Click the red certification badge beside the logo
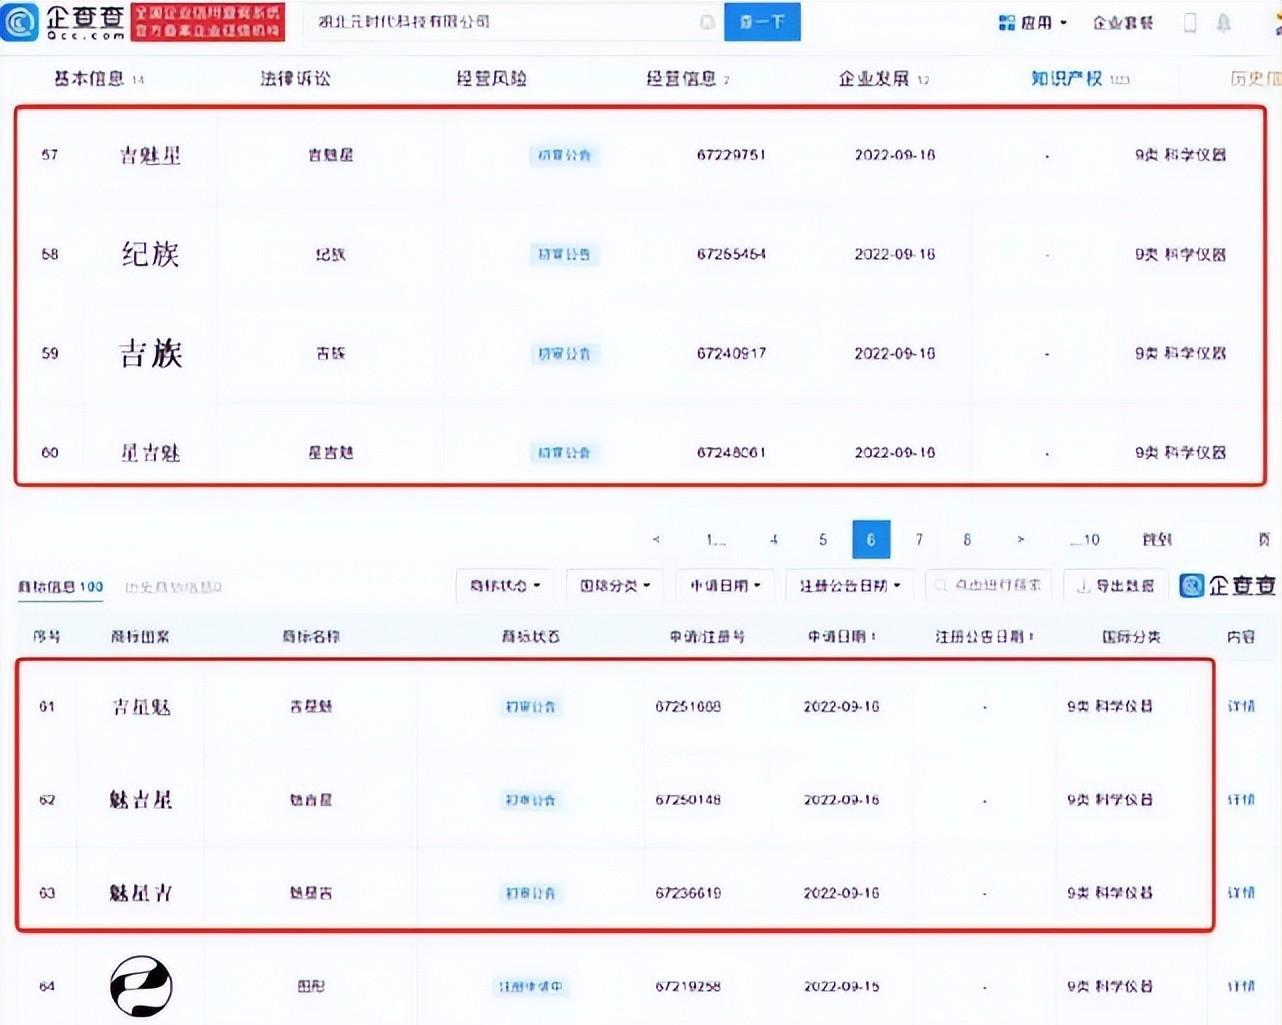Screen dimensions: 1282x1025 pos(208,21)
